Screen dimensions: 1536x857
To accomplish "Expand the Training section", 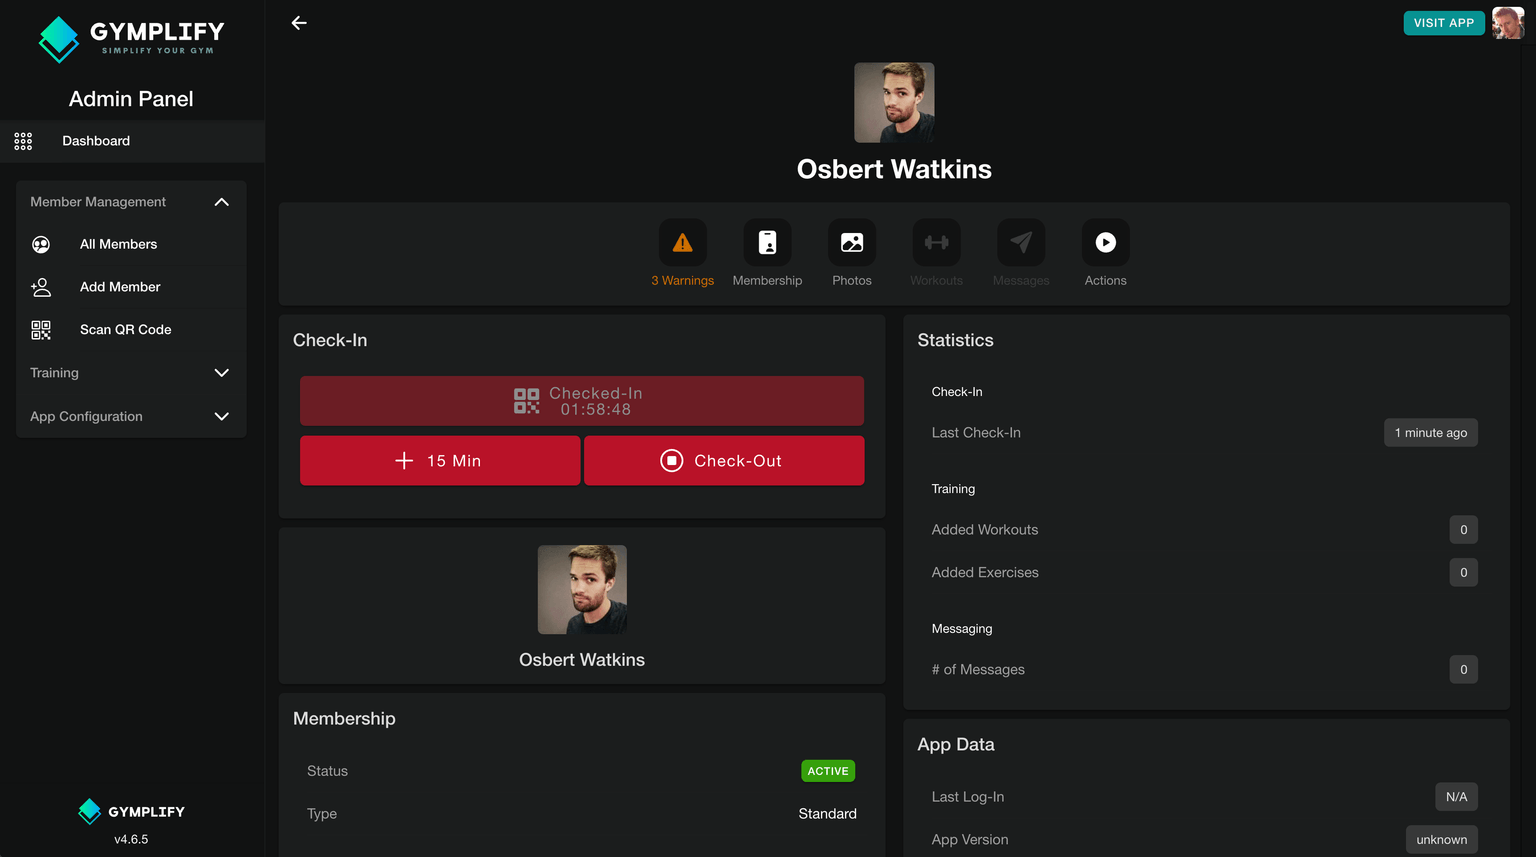I will point(221,373).
